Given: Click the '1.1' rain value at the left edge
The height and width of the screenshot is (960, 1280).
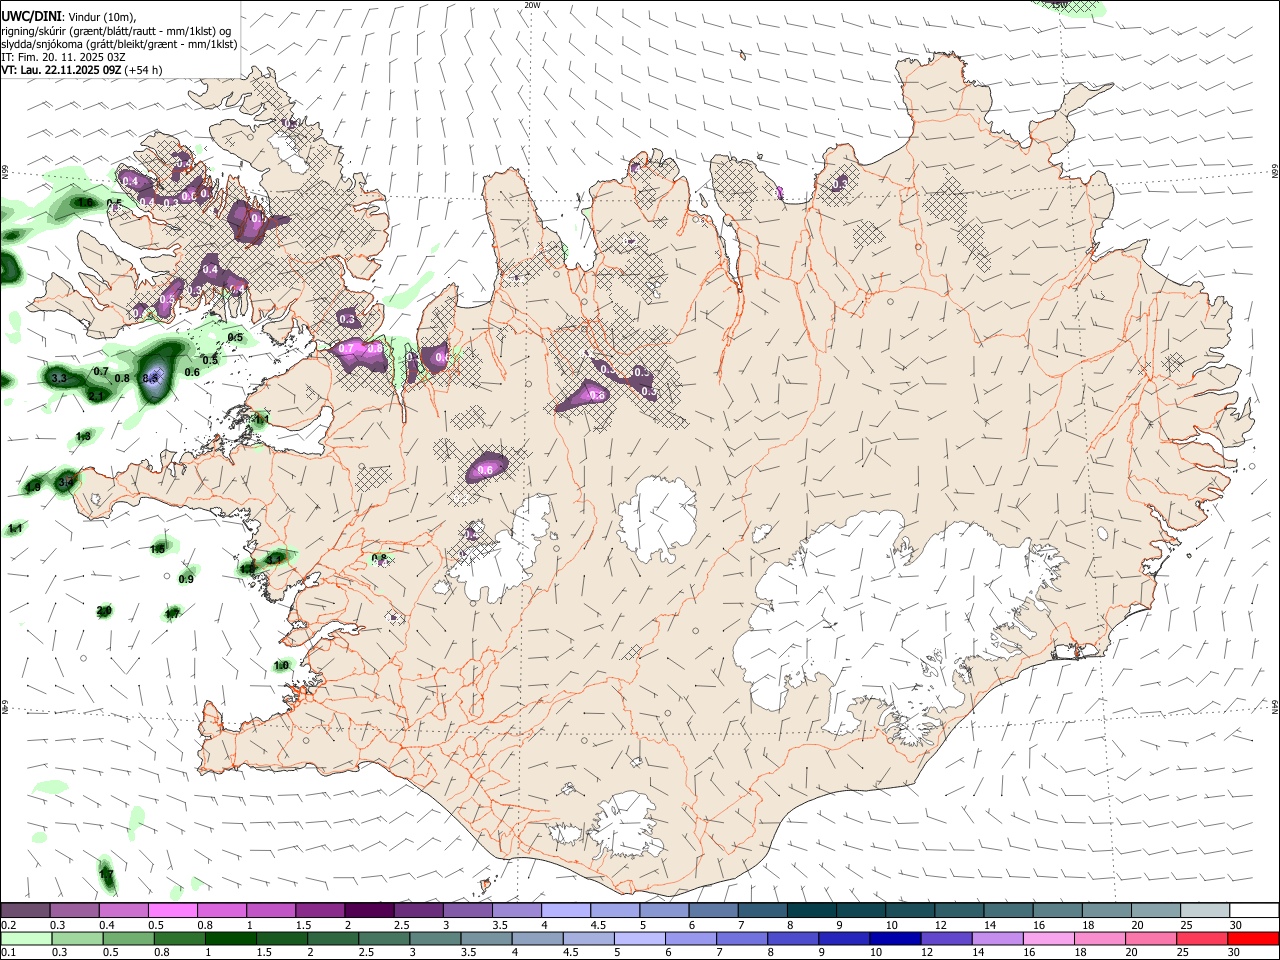Looking at the screenshot, I should pyautogui.click(x=15, y=528).
